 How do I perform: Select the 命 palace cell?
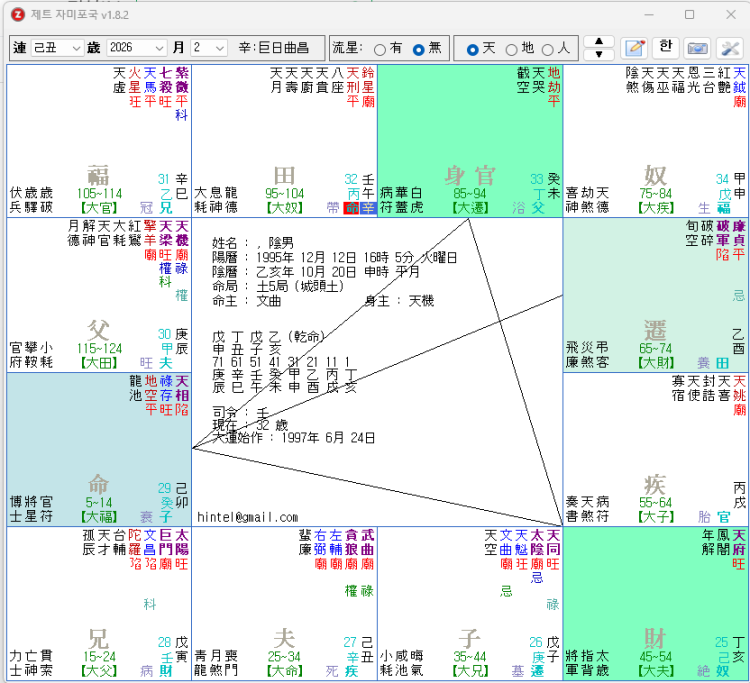[x=98, y=450]
